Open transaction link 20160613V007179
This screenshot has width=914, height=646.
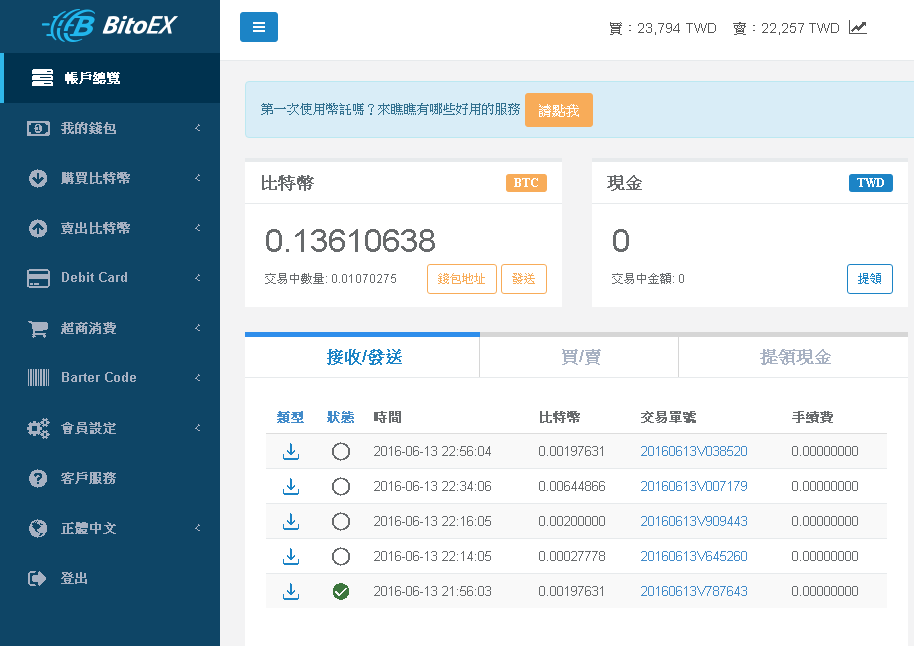(694, 486)
